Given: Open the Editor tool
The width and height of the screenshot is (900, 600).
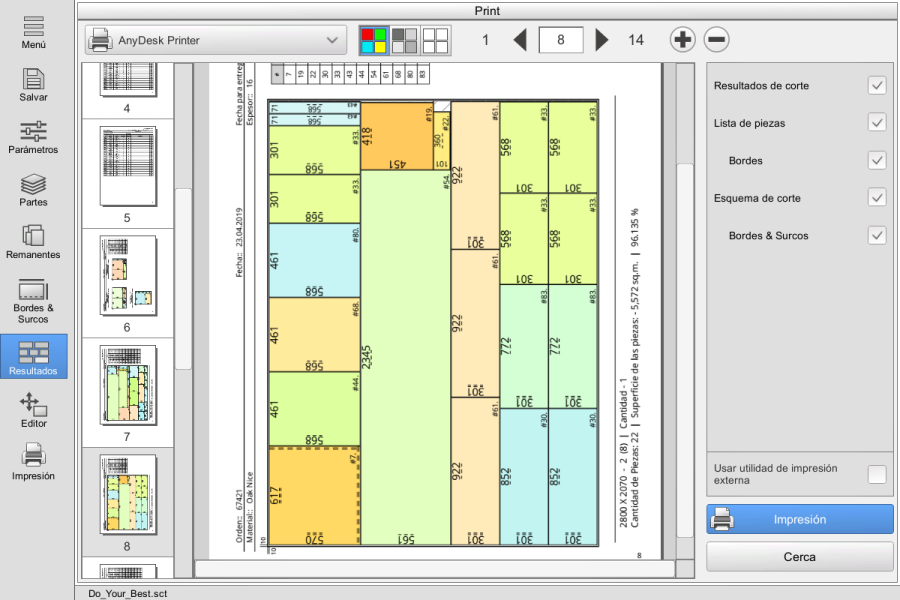Looking at the screenshot, I should point(33,411).
